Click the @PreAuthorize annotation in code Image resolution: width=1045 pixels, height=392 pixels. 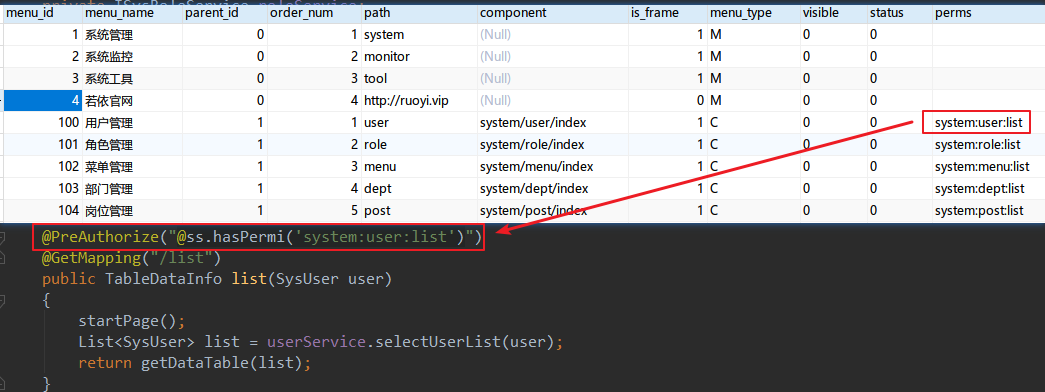[x=262, y=237]
